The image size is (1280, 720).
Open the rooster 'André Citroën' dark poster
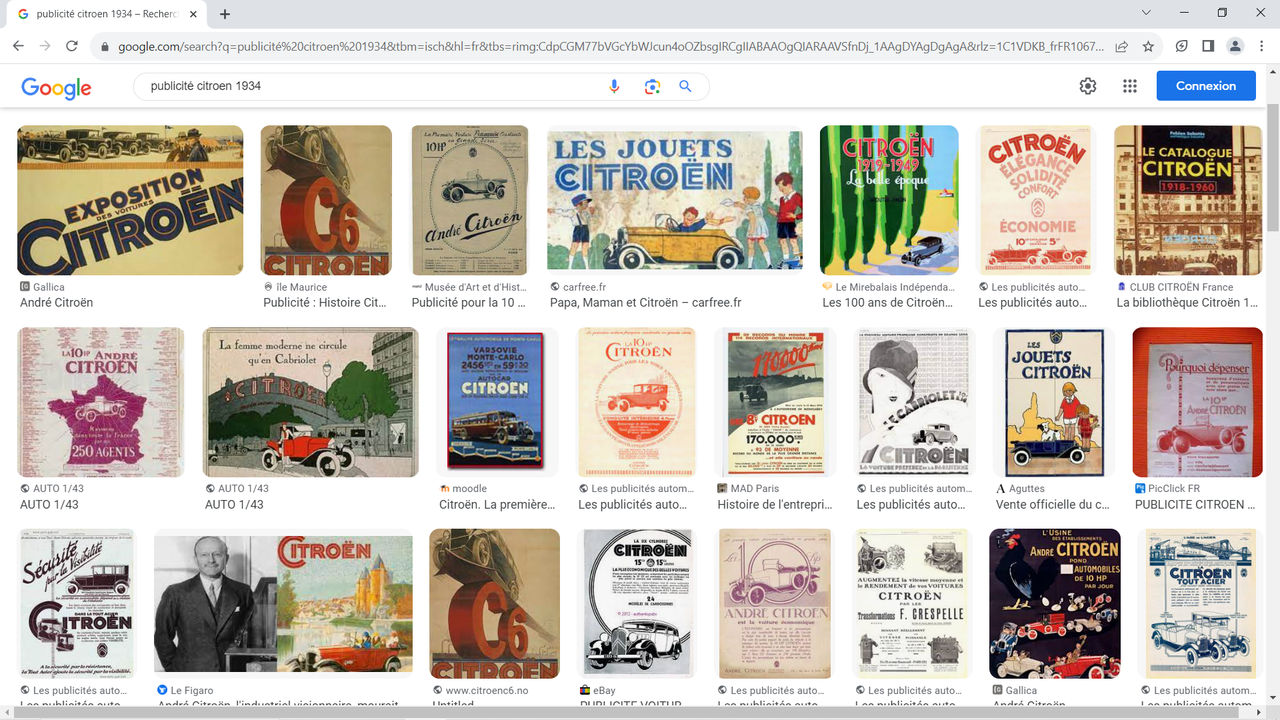(1055, 604)
